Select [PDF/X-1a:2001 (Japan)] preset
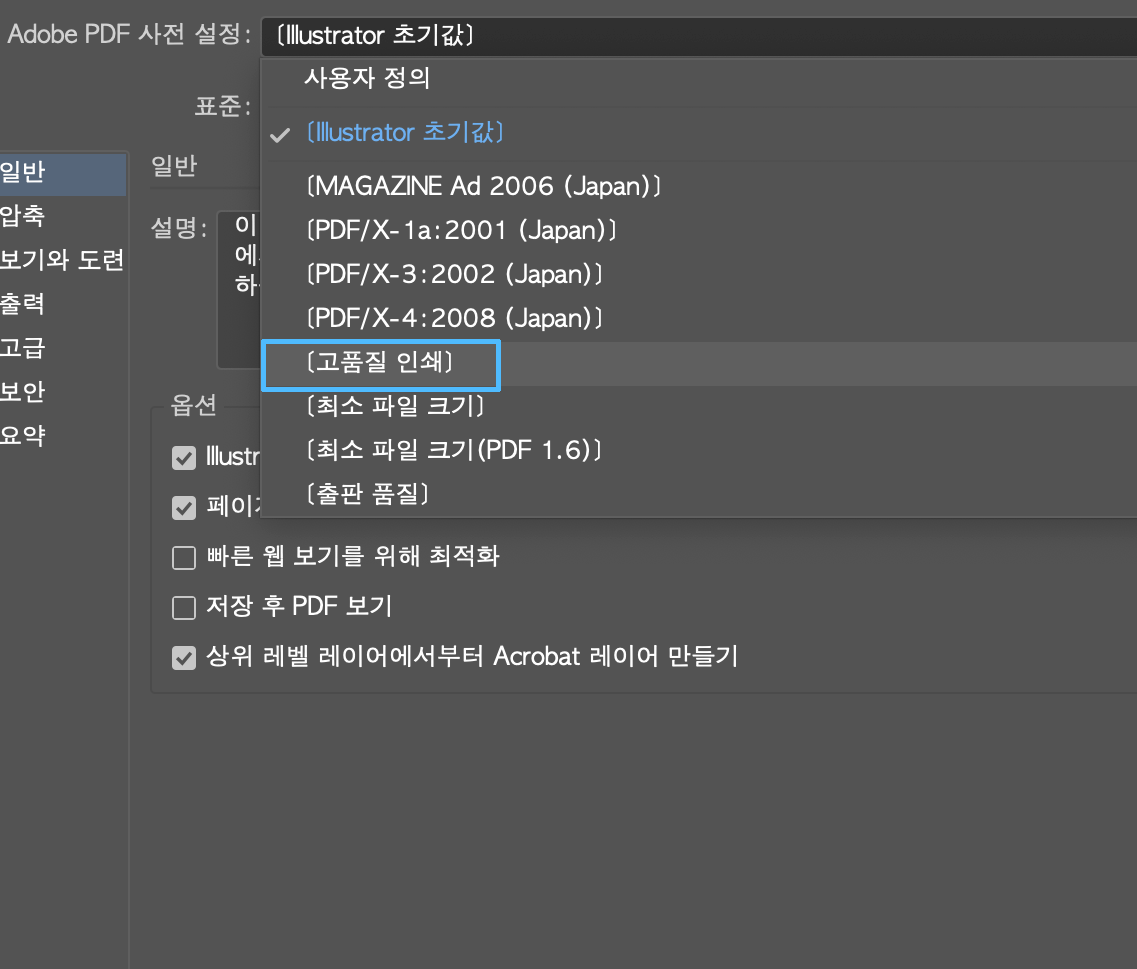This screenshot has height=969, width=1137. pyautogui.click(x=698, y=231)
